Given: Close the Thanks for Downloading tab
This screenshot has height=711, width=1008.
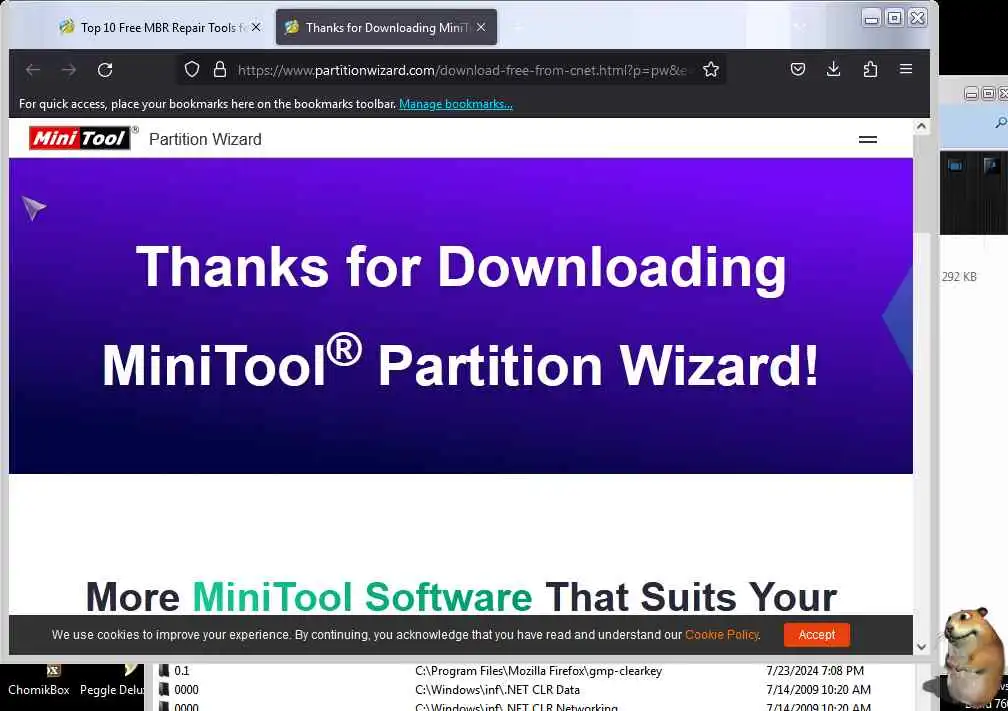Looking at the screenshot, I should coord(481,27).
